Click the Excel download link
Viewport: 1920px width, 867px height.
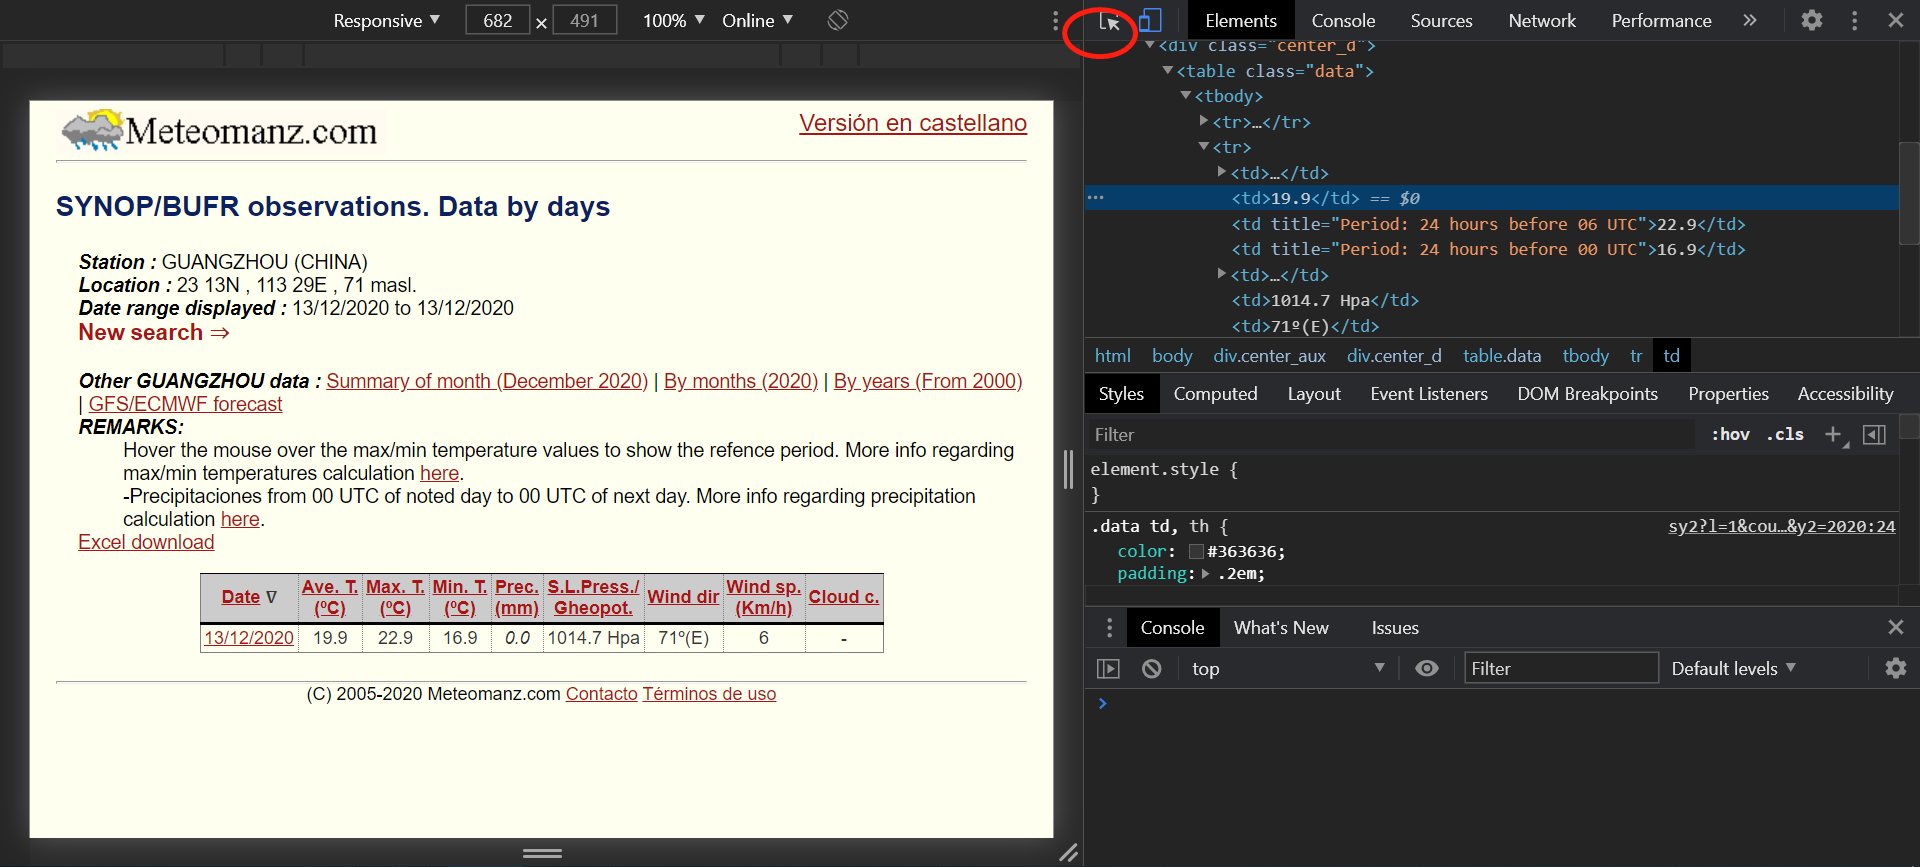[x=146, y=542]
